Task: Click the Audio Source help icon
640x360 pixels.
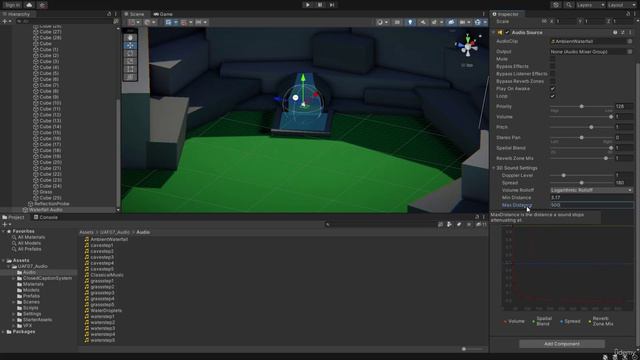Action: pos(615,32)
